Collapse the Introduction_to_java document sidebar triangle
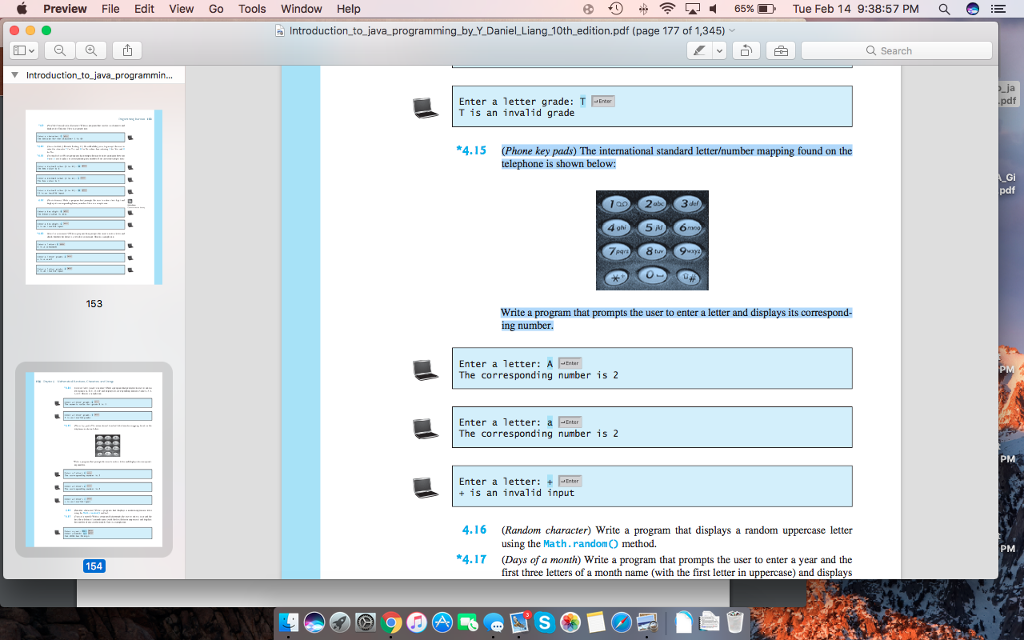 (14, 76)
